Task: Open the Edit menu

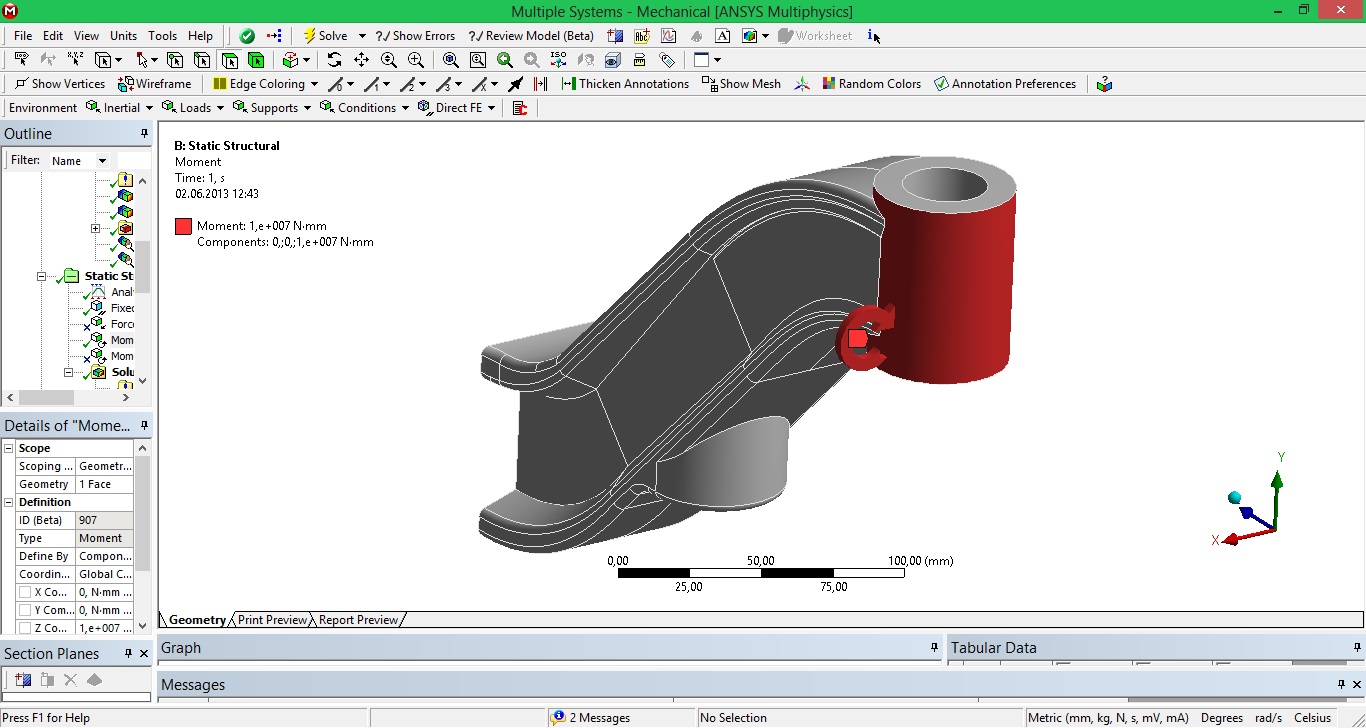Action: 53,36
